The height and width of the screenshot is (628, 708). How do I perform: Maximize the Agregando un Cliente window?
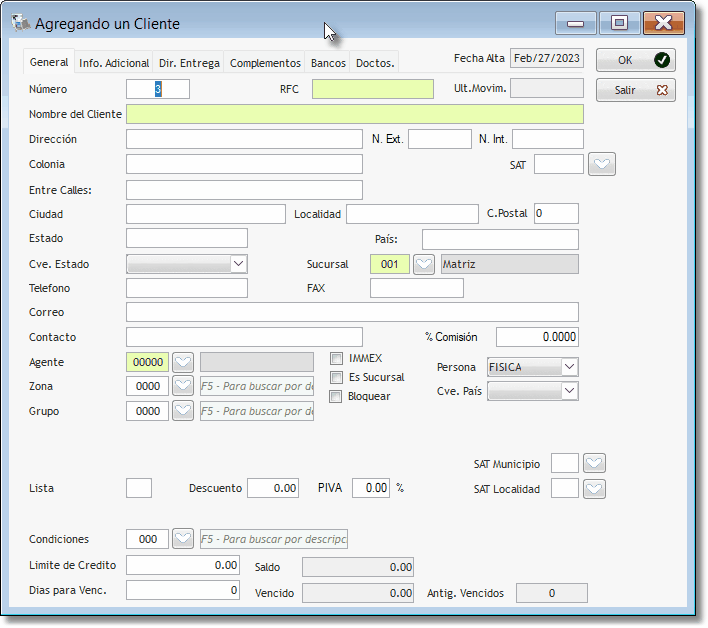[x=620, y=23]
